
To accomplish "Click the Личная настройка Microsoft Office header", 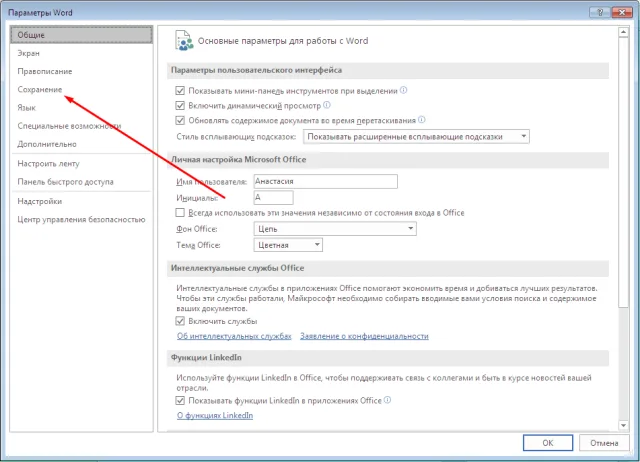I will (x=388, y=160).
